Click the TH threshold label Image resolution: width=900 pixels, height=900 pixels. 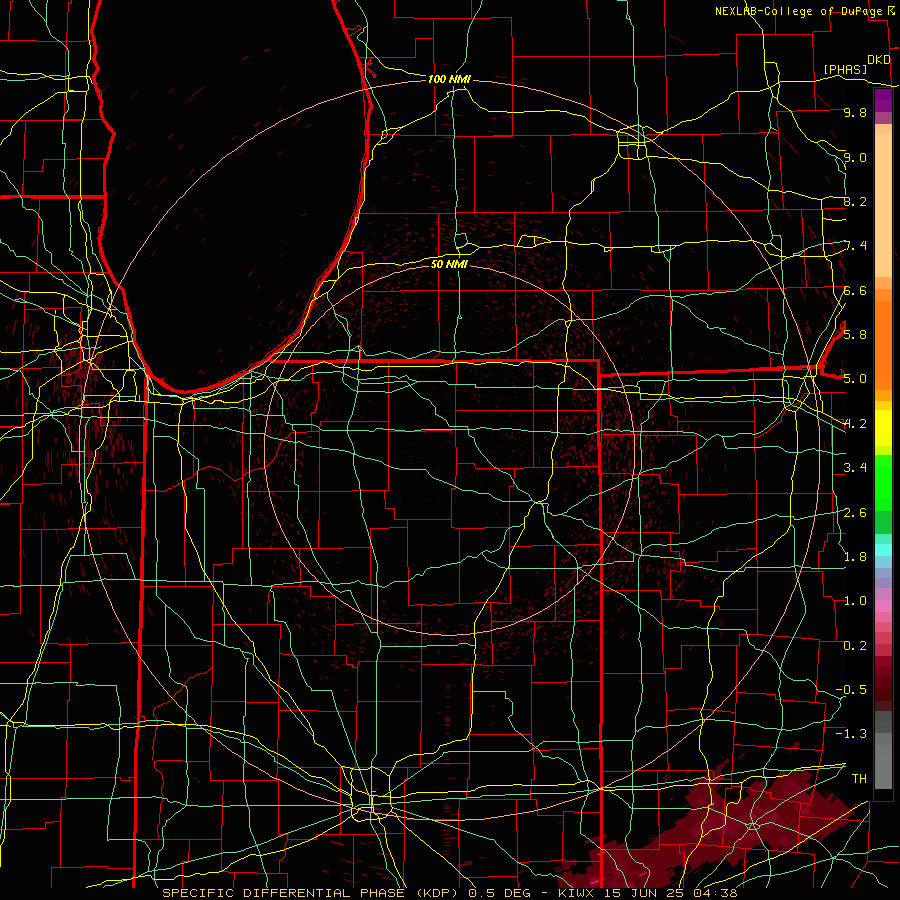pos(859,778)
